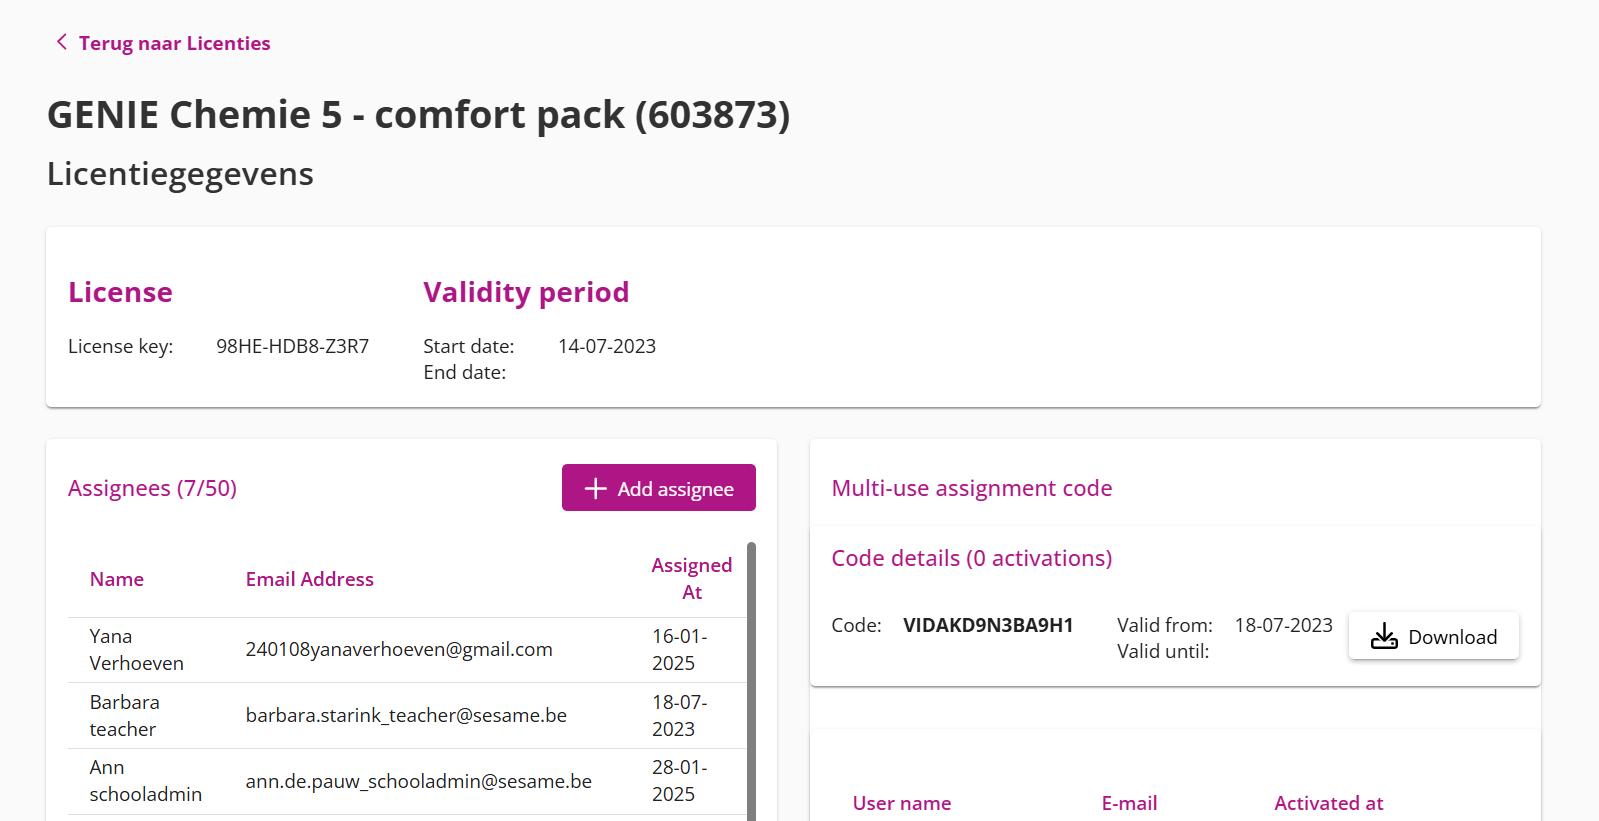Sort assignees by Name column header

(x=116, y=579)
